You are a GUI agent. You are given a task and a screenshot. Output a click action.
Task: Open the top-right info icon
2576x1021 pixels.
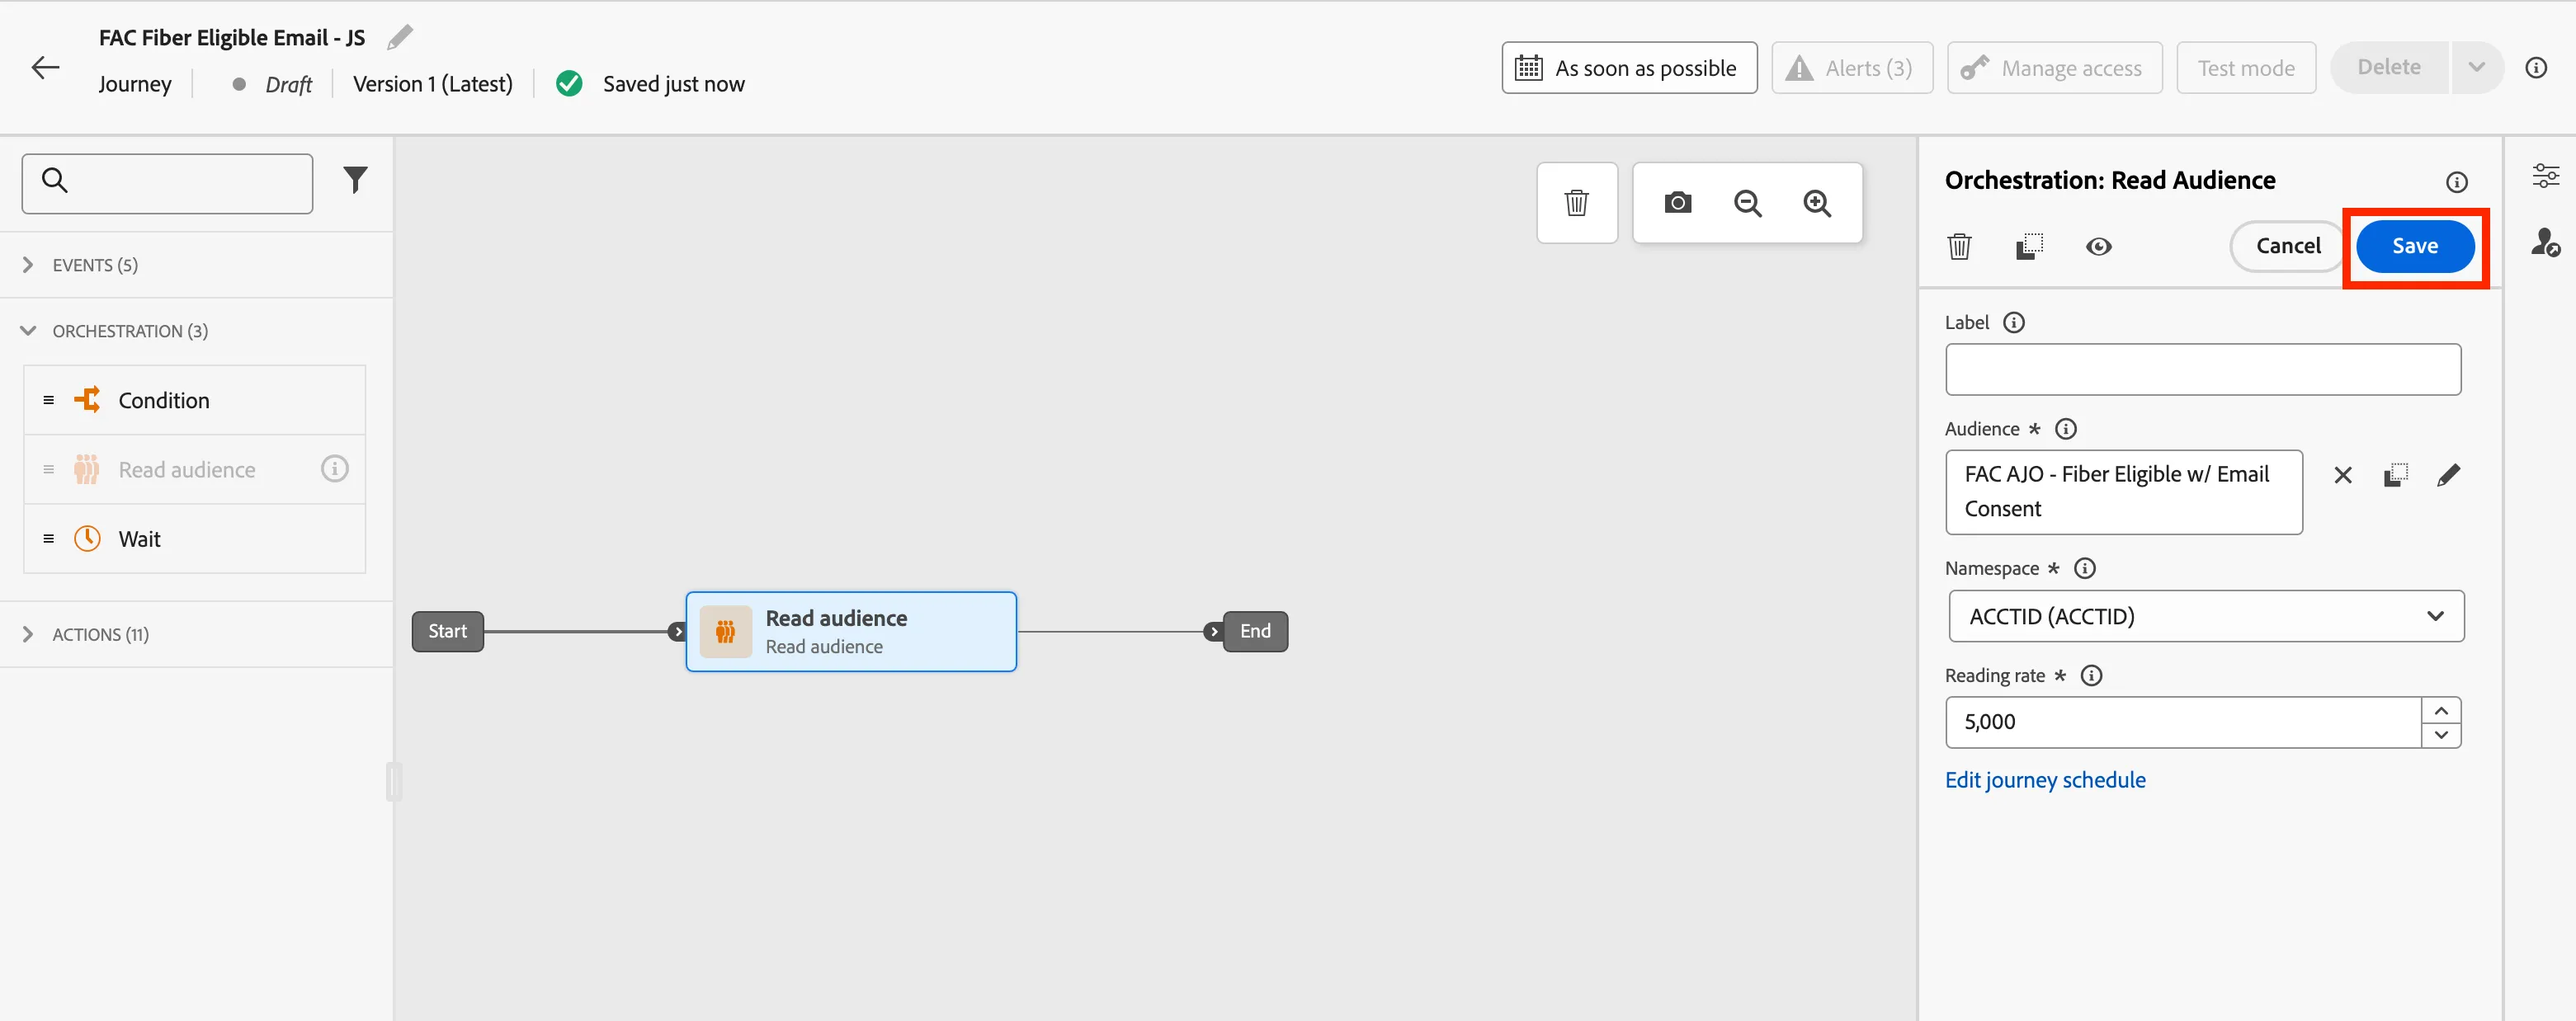click(x=2535, y=68)
